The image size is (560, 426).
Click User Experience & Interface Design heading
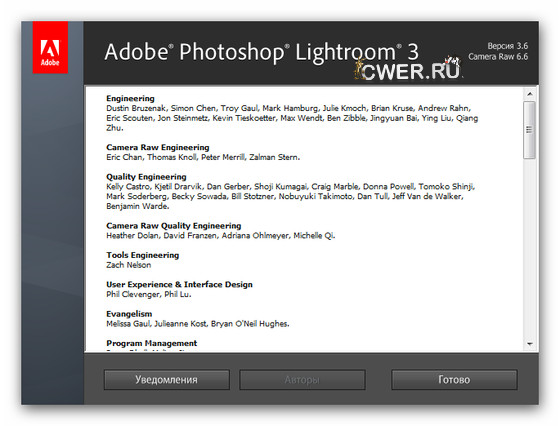(179, 285)
